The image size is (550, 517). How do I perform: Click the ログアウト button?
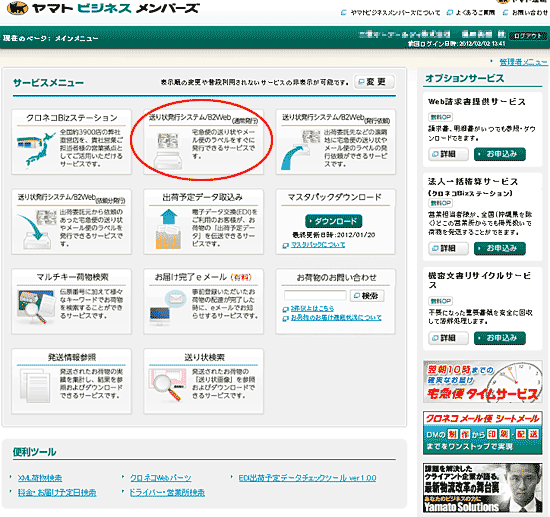(x=528, y=36)
